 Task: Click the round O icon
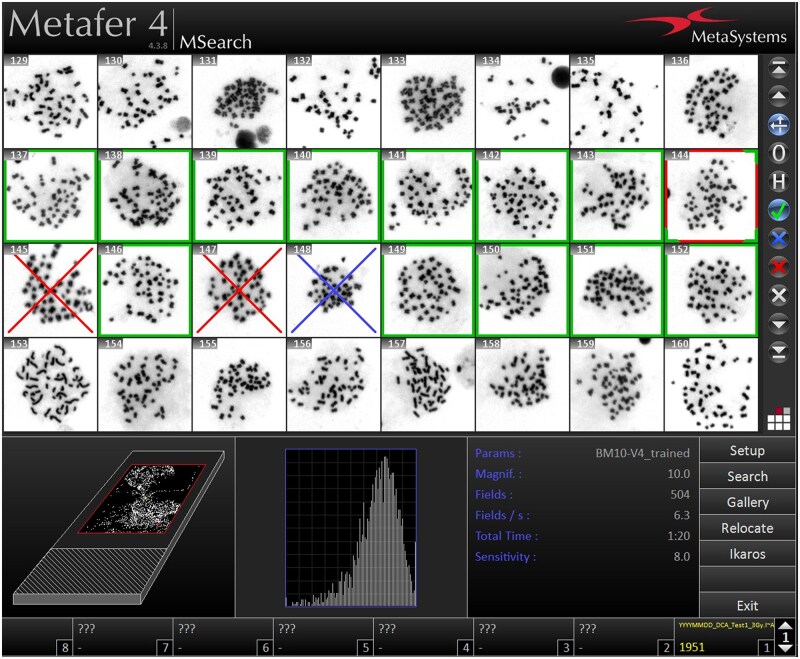[x=779, y=153]
